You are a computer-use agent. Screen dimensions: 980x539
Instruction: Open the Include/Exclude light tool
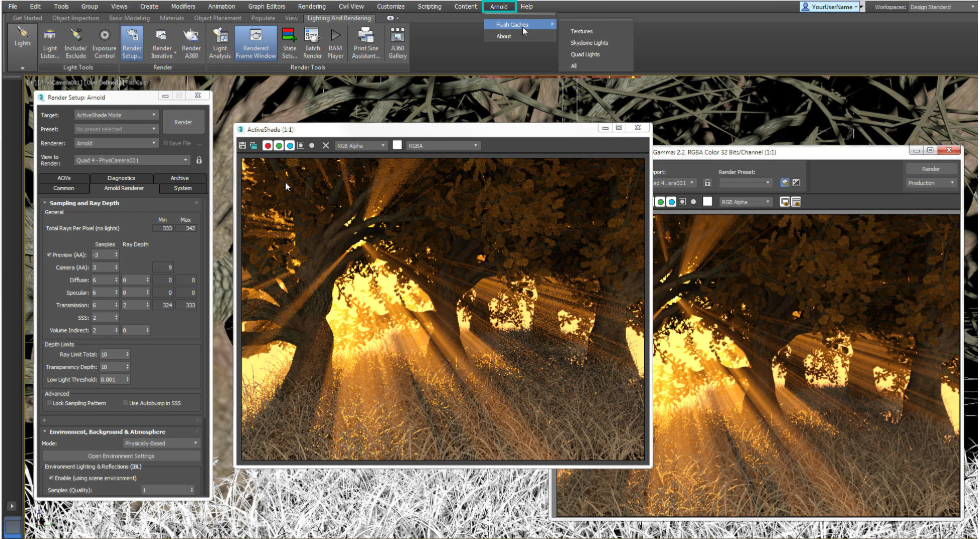pyautogui.click(x=76, y=43)
